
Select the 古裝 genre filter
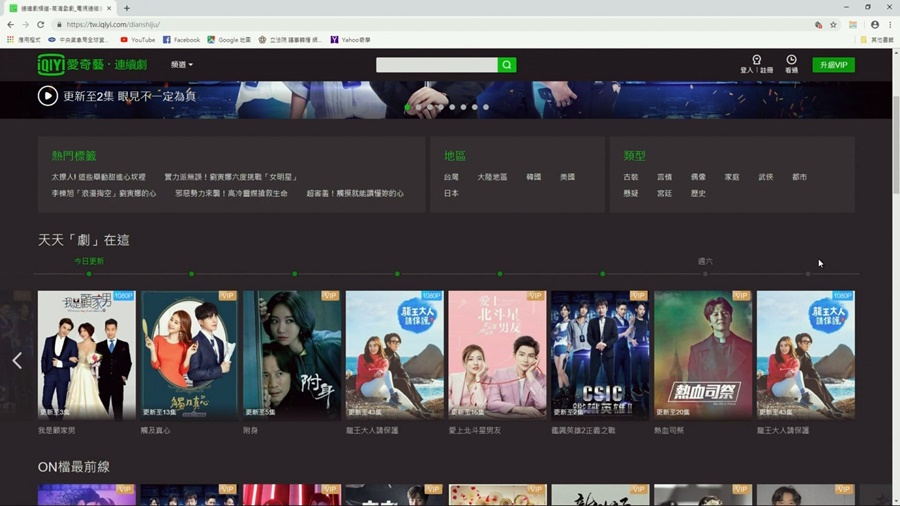tap(631, 177)
